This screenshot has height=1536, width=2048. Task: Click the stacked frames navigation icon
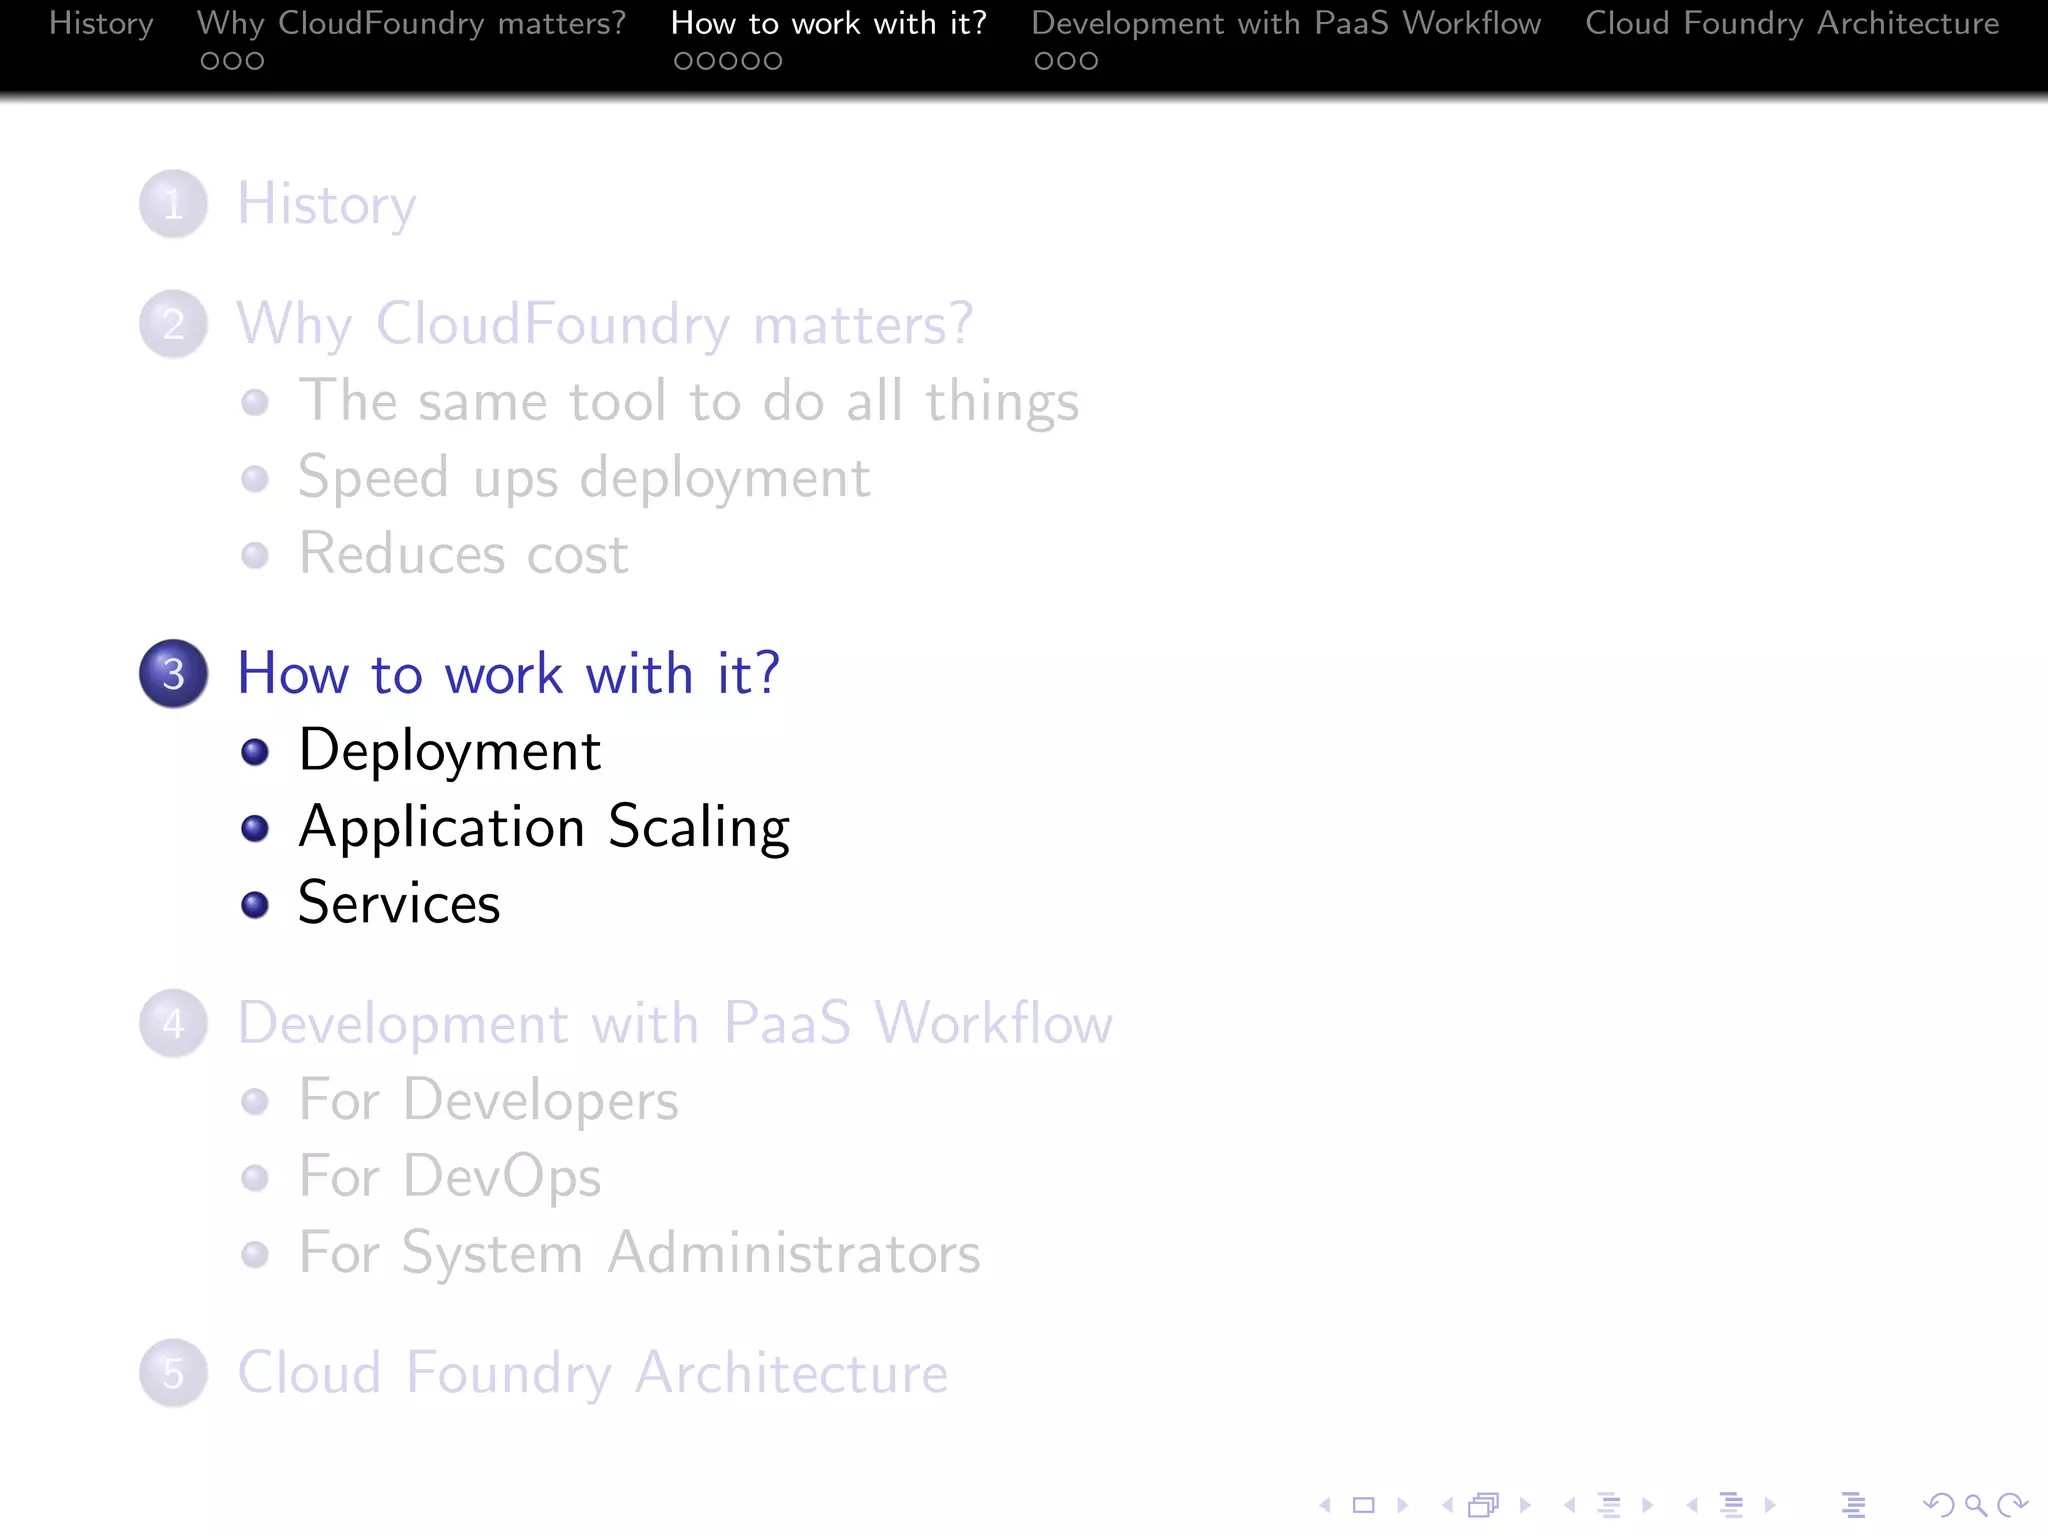(1484, 1505)
